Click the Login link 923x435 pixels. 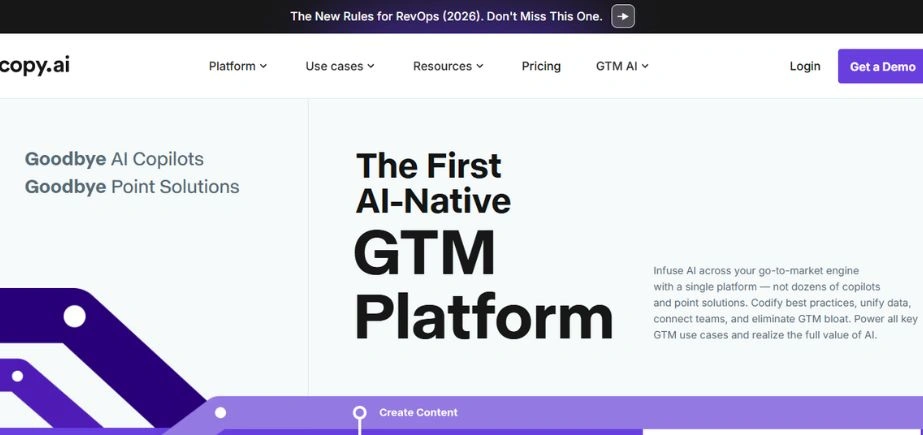[805, 67]
